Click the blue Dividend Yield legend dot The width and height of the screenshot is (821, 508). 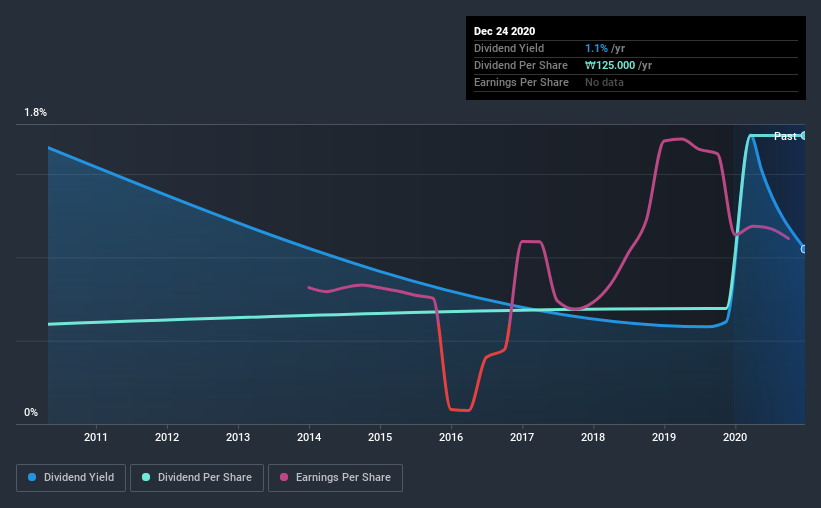coord(32,477)
